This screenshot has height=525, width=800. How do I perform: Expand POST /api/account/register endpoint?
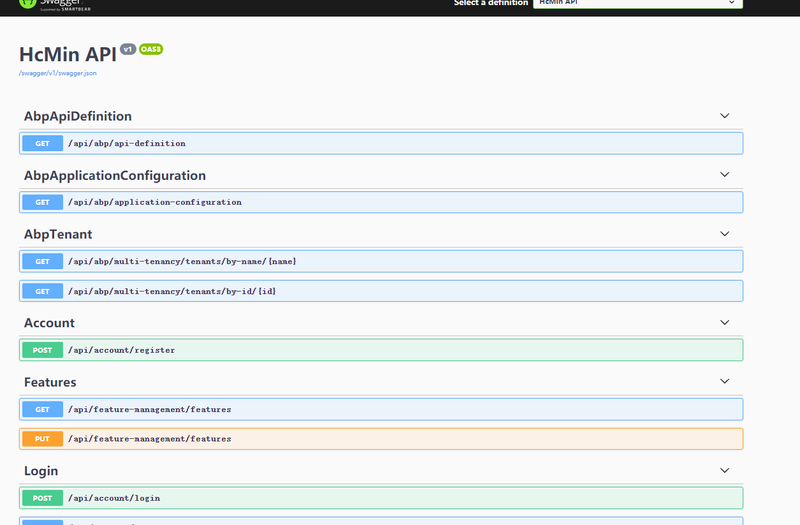tap(381, 350)
